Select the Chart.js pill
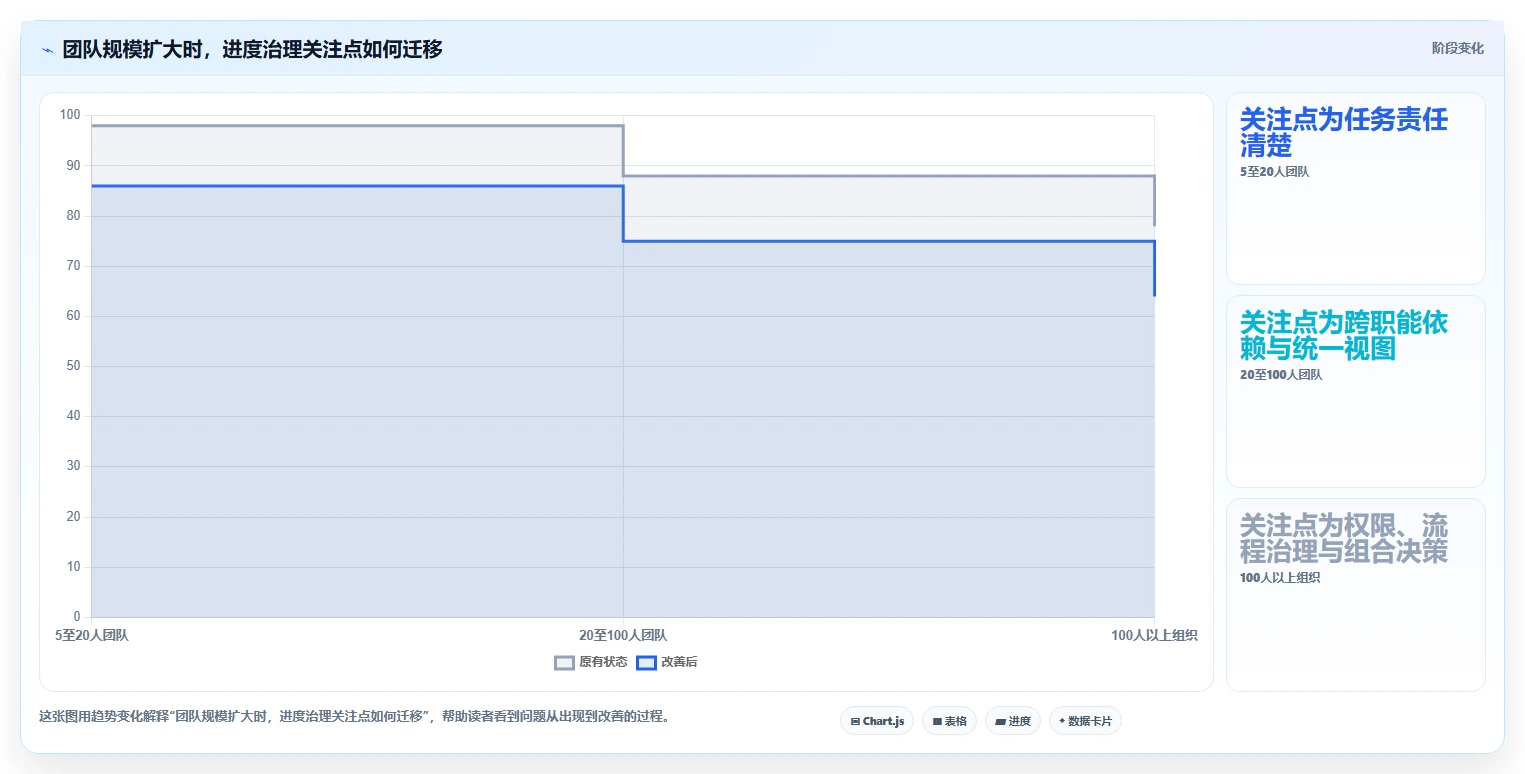Image resolution: width=1525 pixels, height=774 pixels. pyautogui.click(x=877, y=721)
